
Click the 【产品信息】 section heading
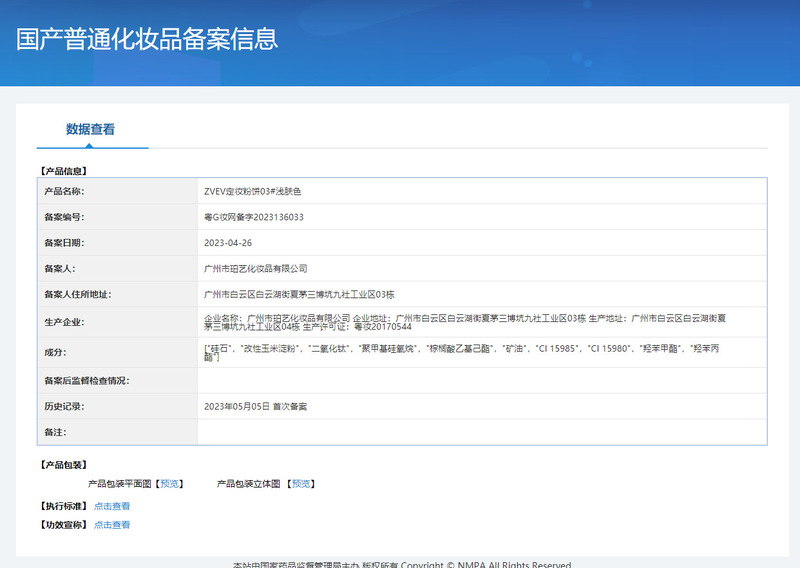[63, 171]
